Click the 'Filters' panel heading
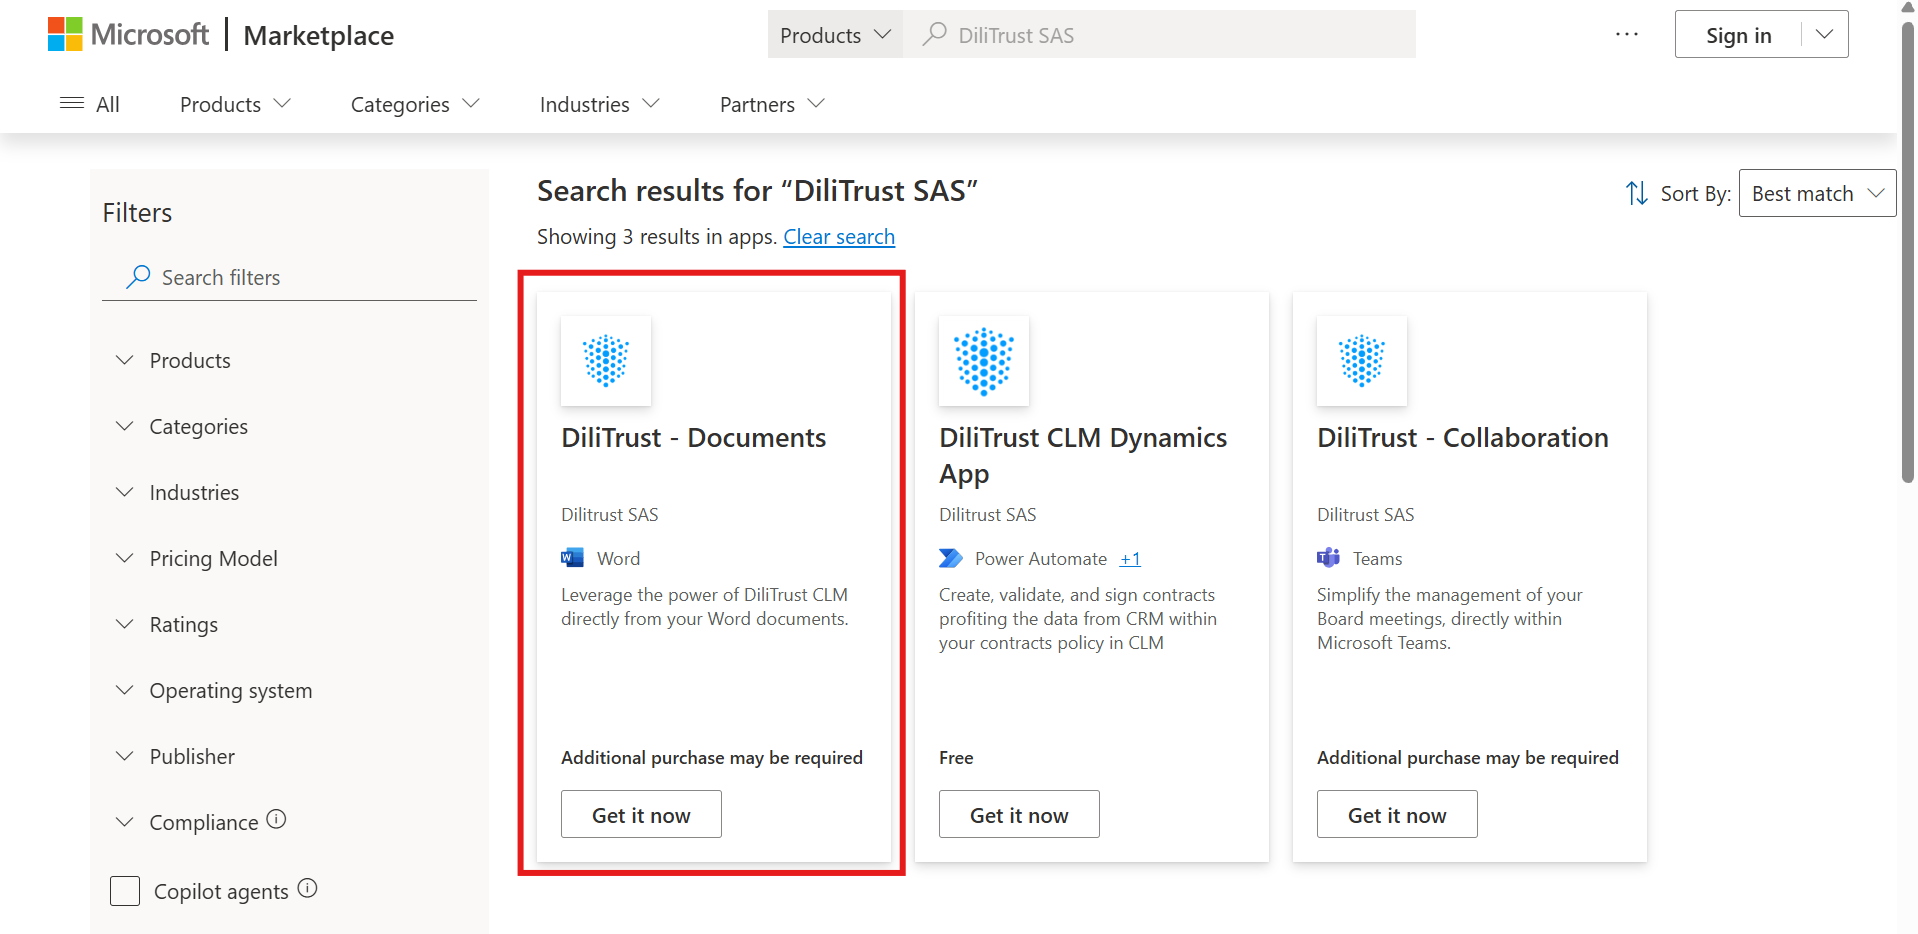Image resolution: width=1918 pixels, height=934 pixels. click(x=137, y=212)
